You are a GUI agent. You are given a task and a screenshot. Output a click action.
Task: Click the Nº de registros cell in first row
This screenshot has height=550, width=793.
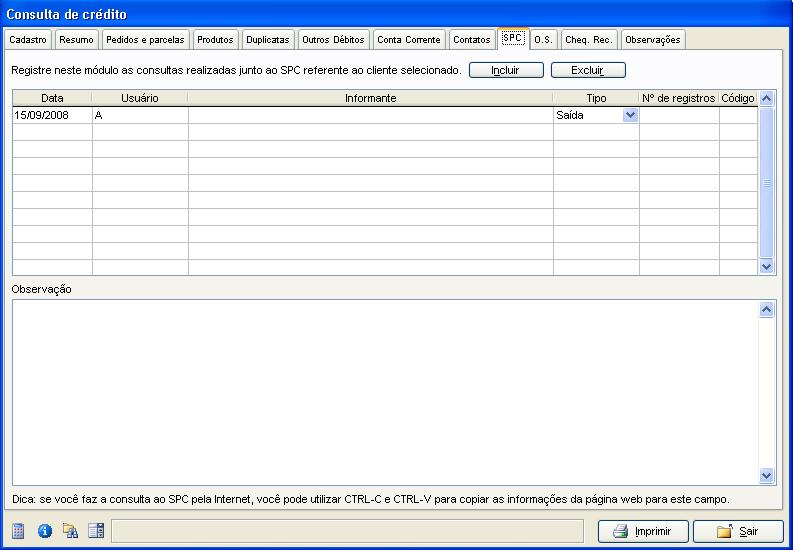679,115
